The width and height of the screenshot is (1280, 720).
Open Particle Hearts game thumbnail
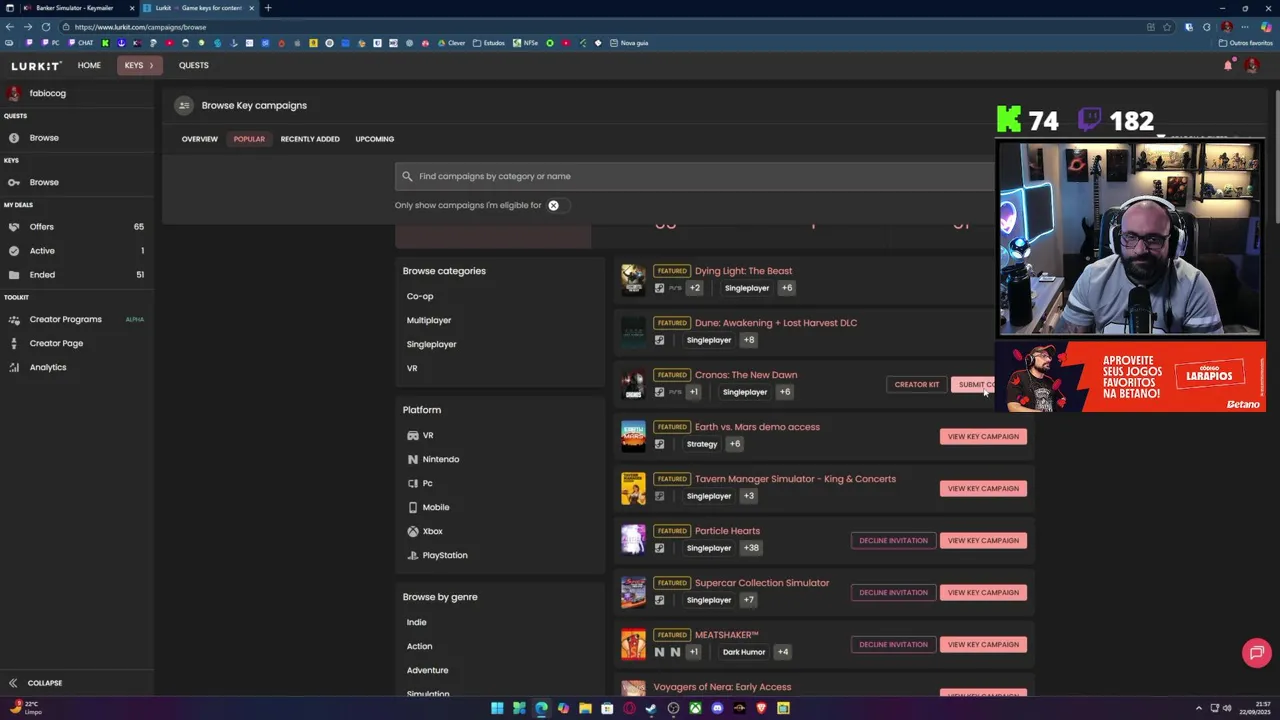(633, 539)
